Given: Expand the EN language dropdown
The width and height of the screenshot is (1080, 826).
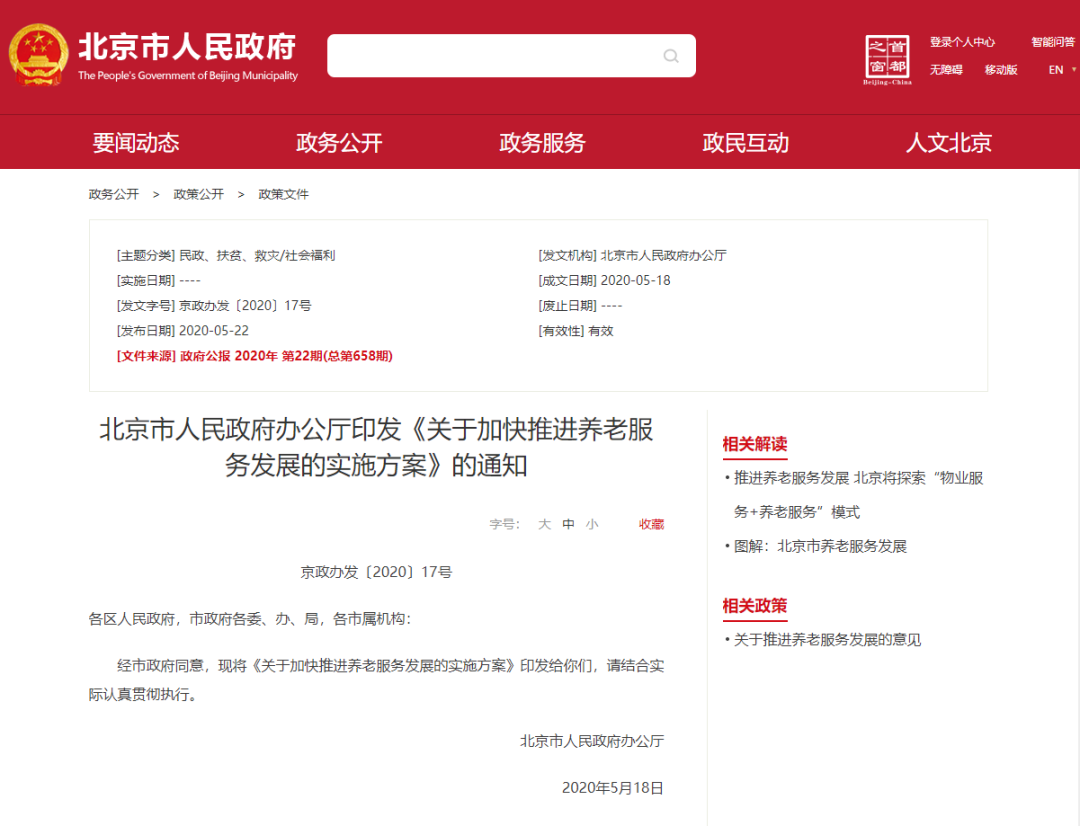Looking at the screenshot, I should pos(1062,70).
